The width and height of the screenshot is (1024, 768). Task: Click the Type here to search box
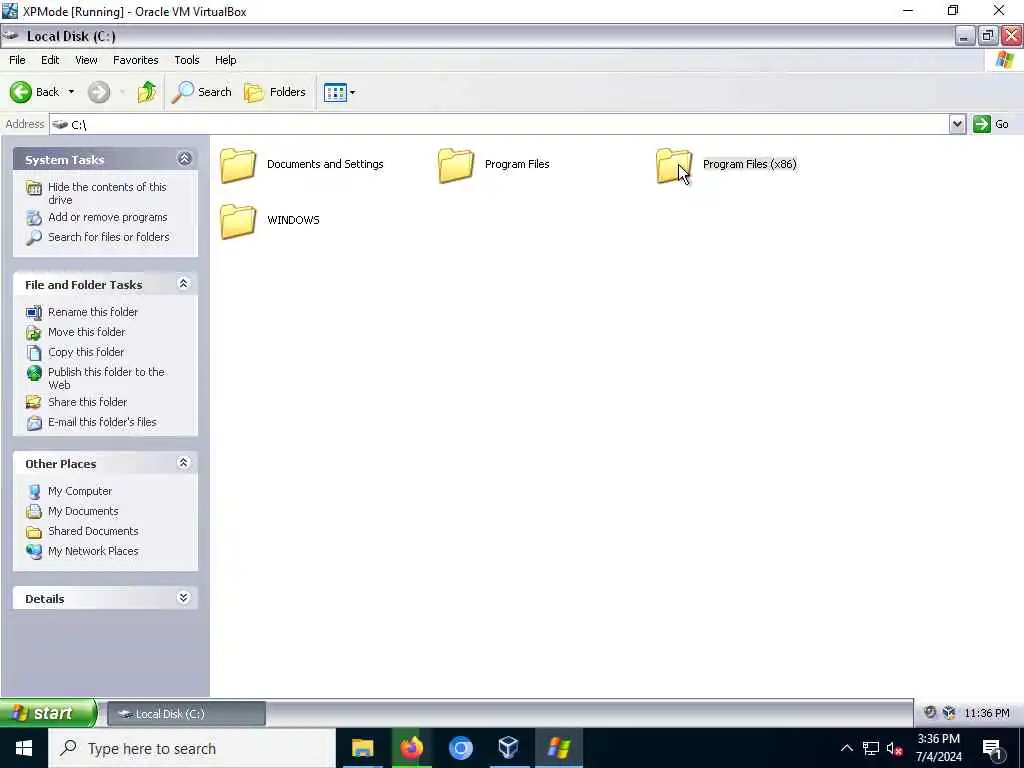pyautogui.click(x=192, y=748)
